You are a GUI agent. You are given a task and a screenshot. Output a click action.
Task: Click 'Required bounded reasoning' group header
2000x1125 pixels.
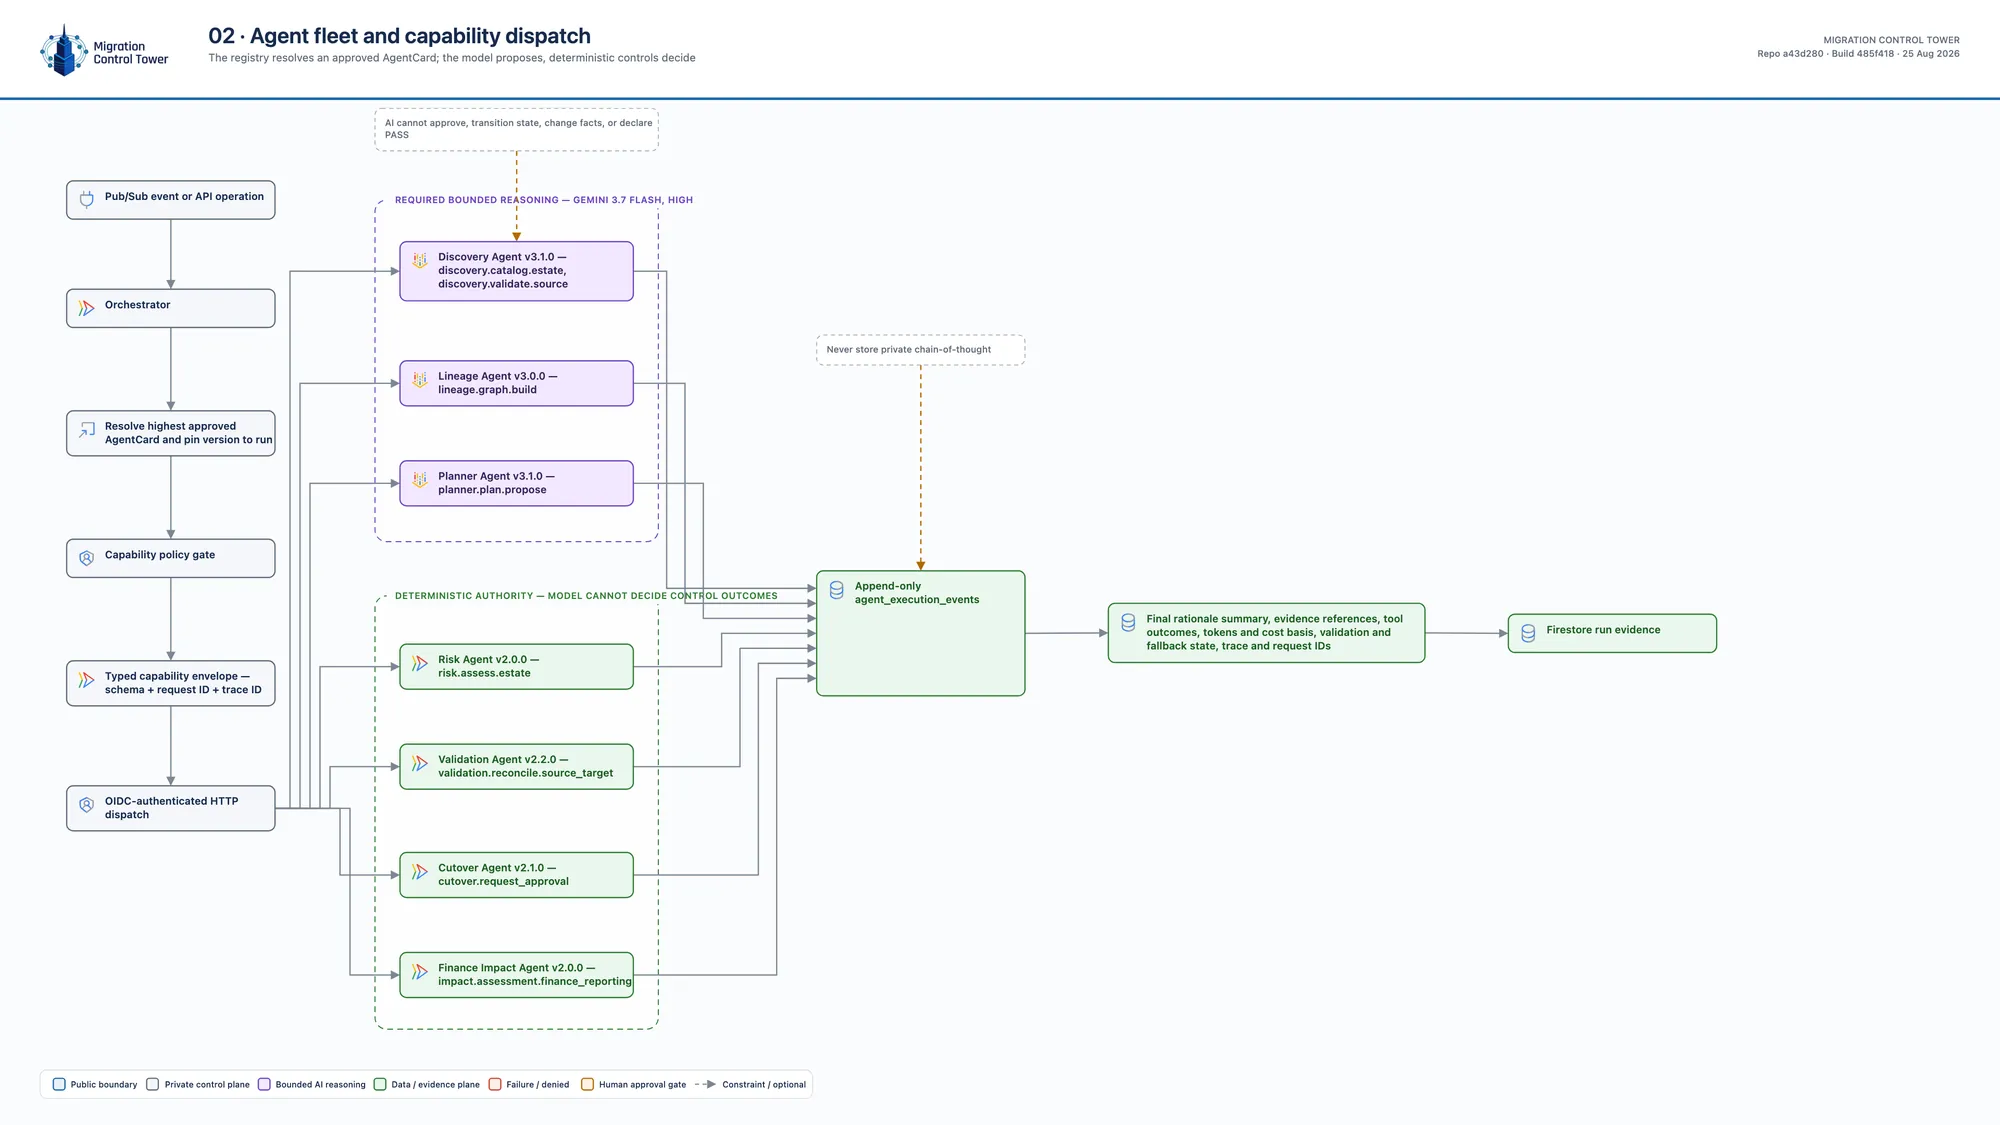pyautogui.click(x=544, y=200)
